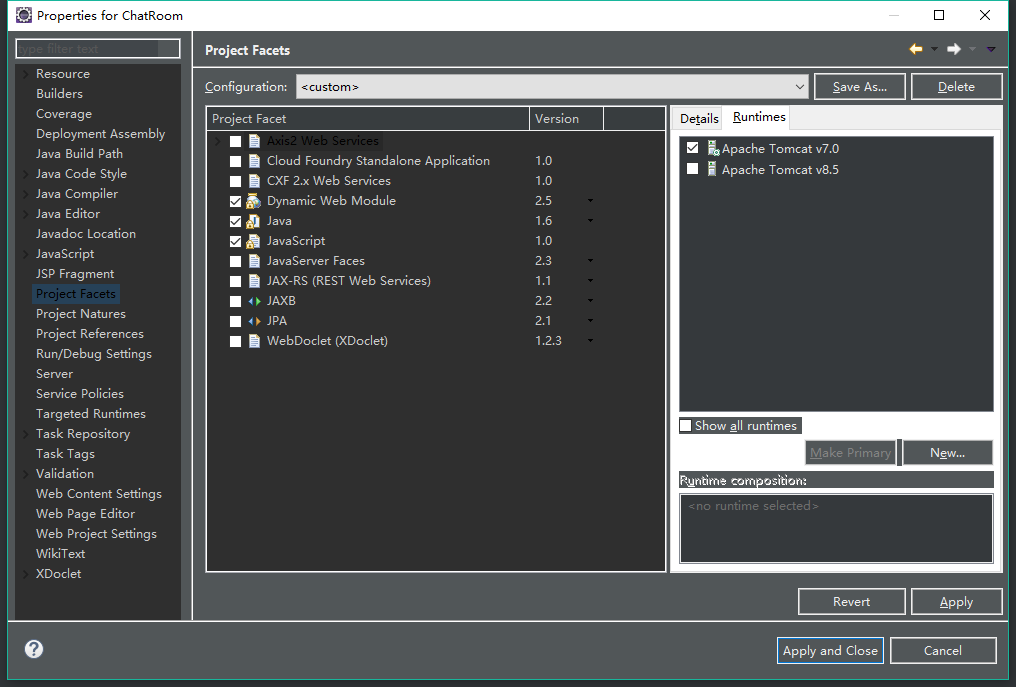
Task: Click the JAX-RS facet document icon
Action: coord(255,281)
